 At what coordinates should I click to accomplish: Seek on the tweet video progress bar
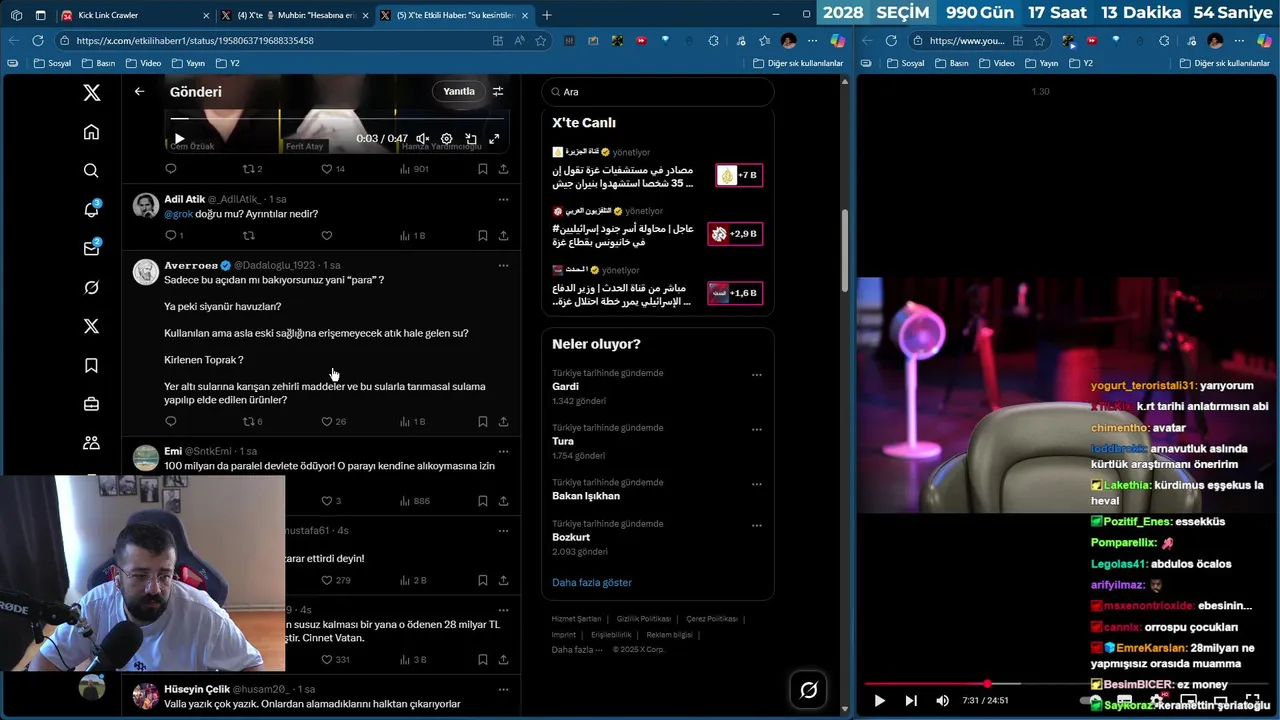[337, 119]
